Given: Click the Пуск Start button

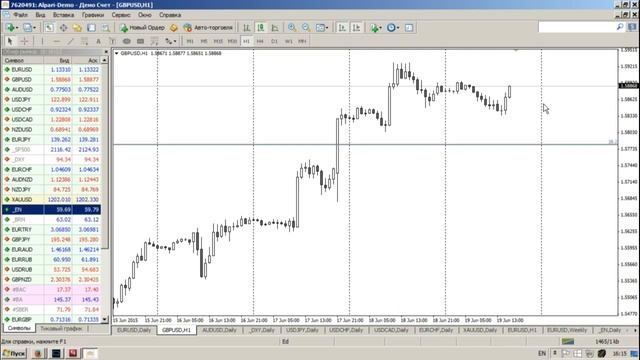Looking at the screenshot, I should (14, 353).
